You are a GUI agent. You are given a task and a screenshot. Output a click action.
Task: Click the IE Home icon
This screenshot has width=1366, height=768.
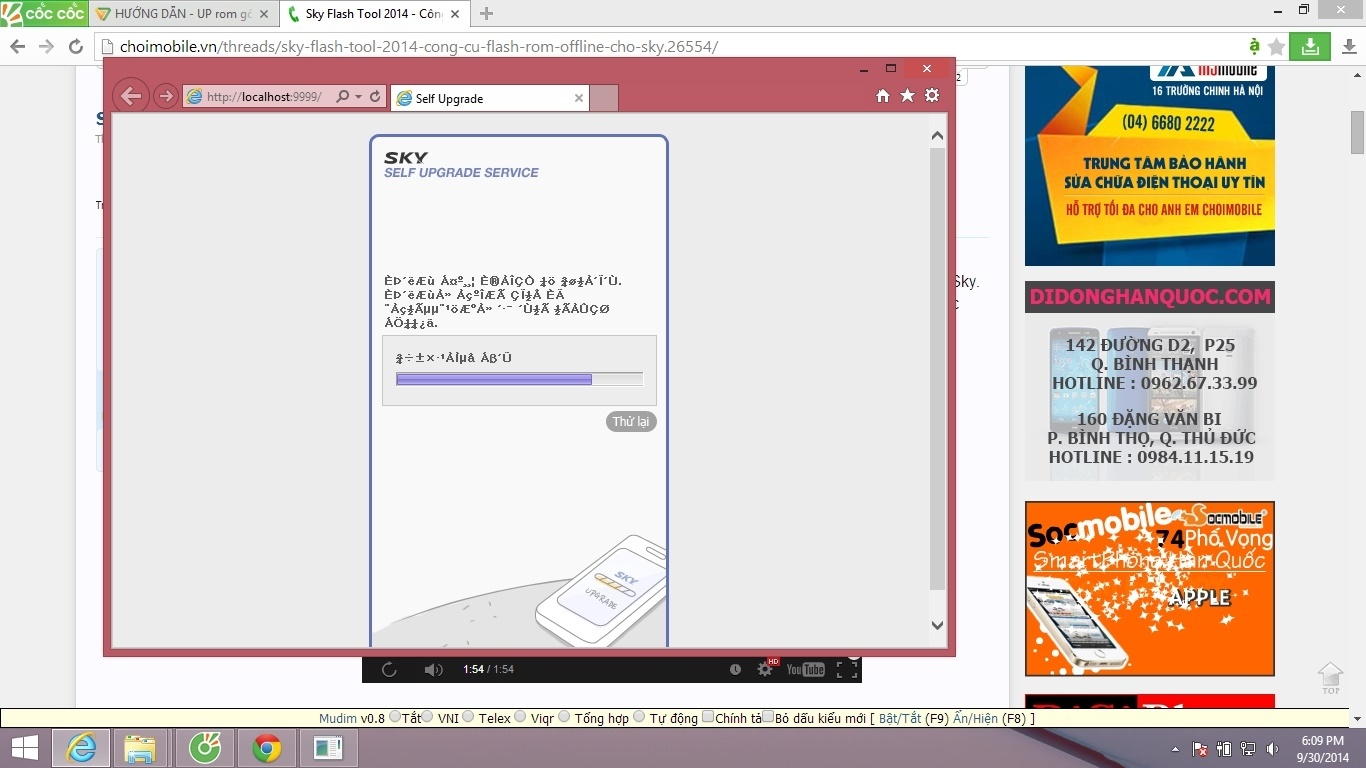coord(882,96)
